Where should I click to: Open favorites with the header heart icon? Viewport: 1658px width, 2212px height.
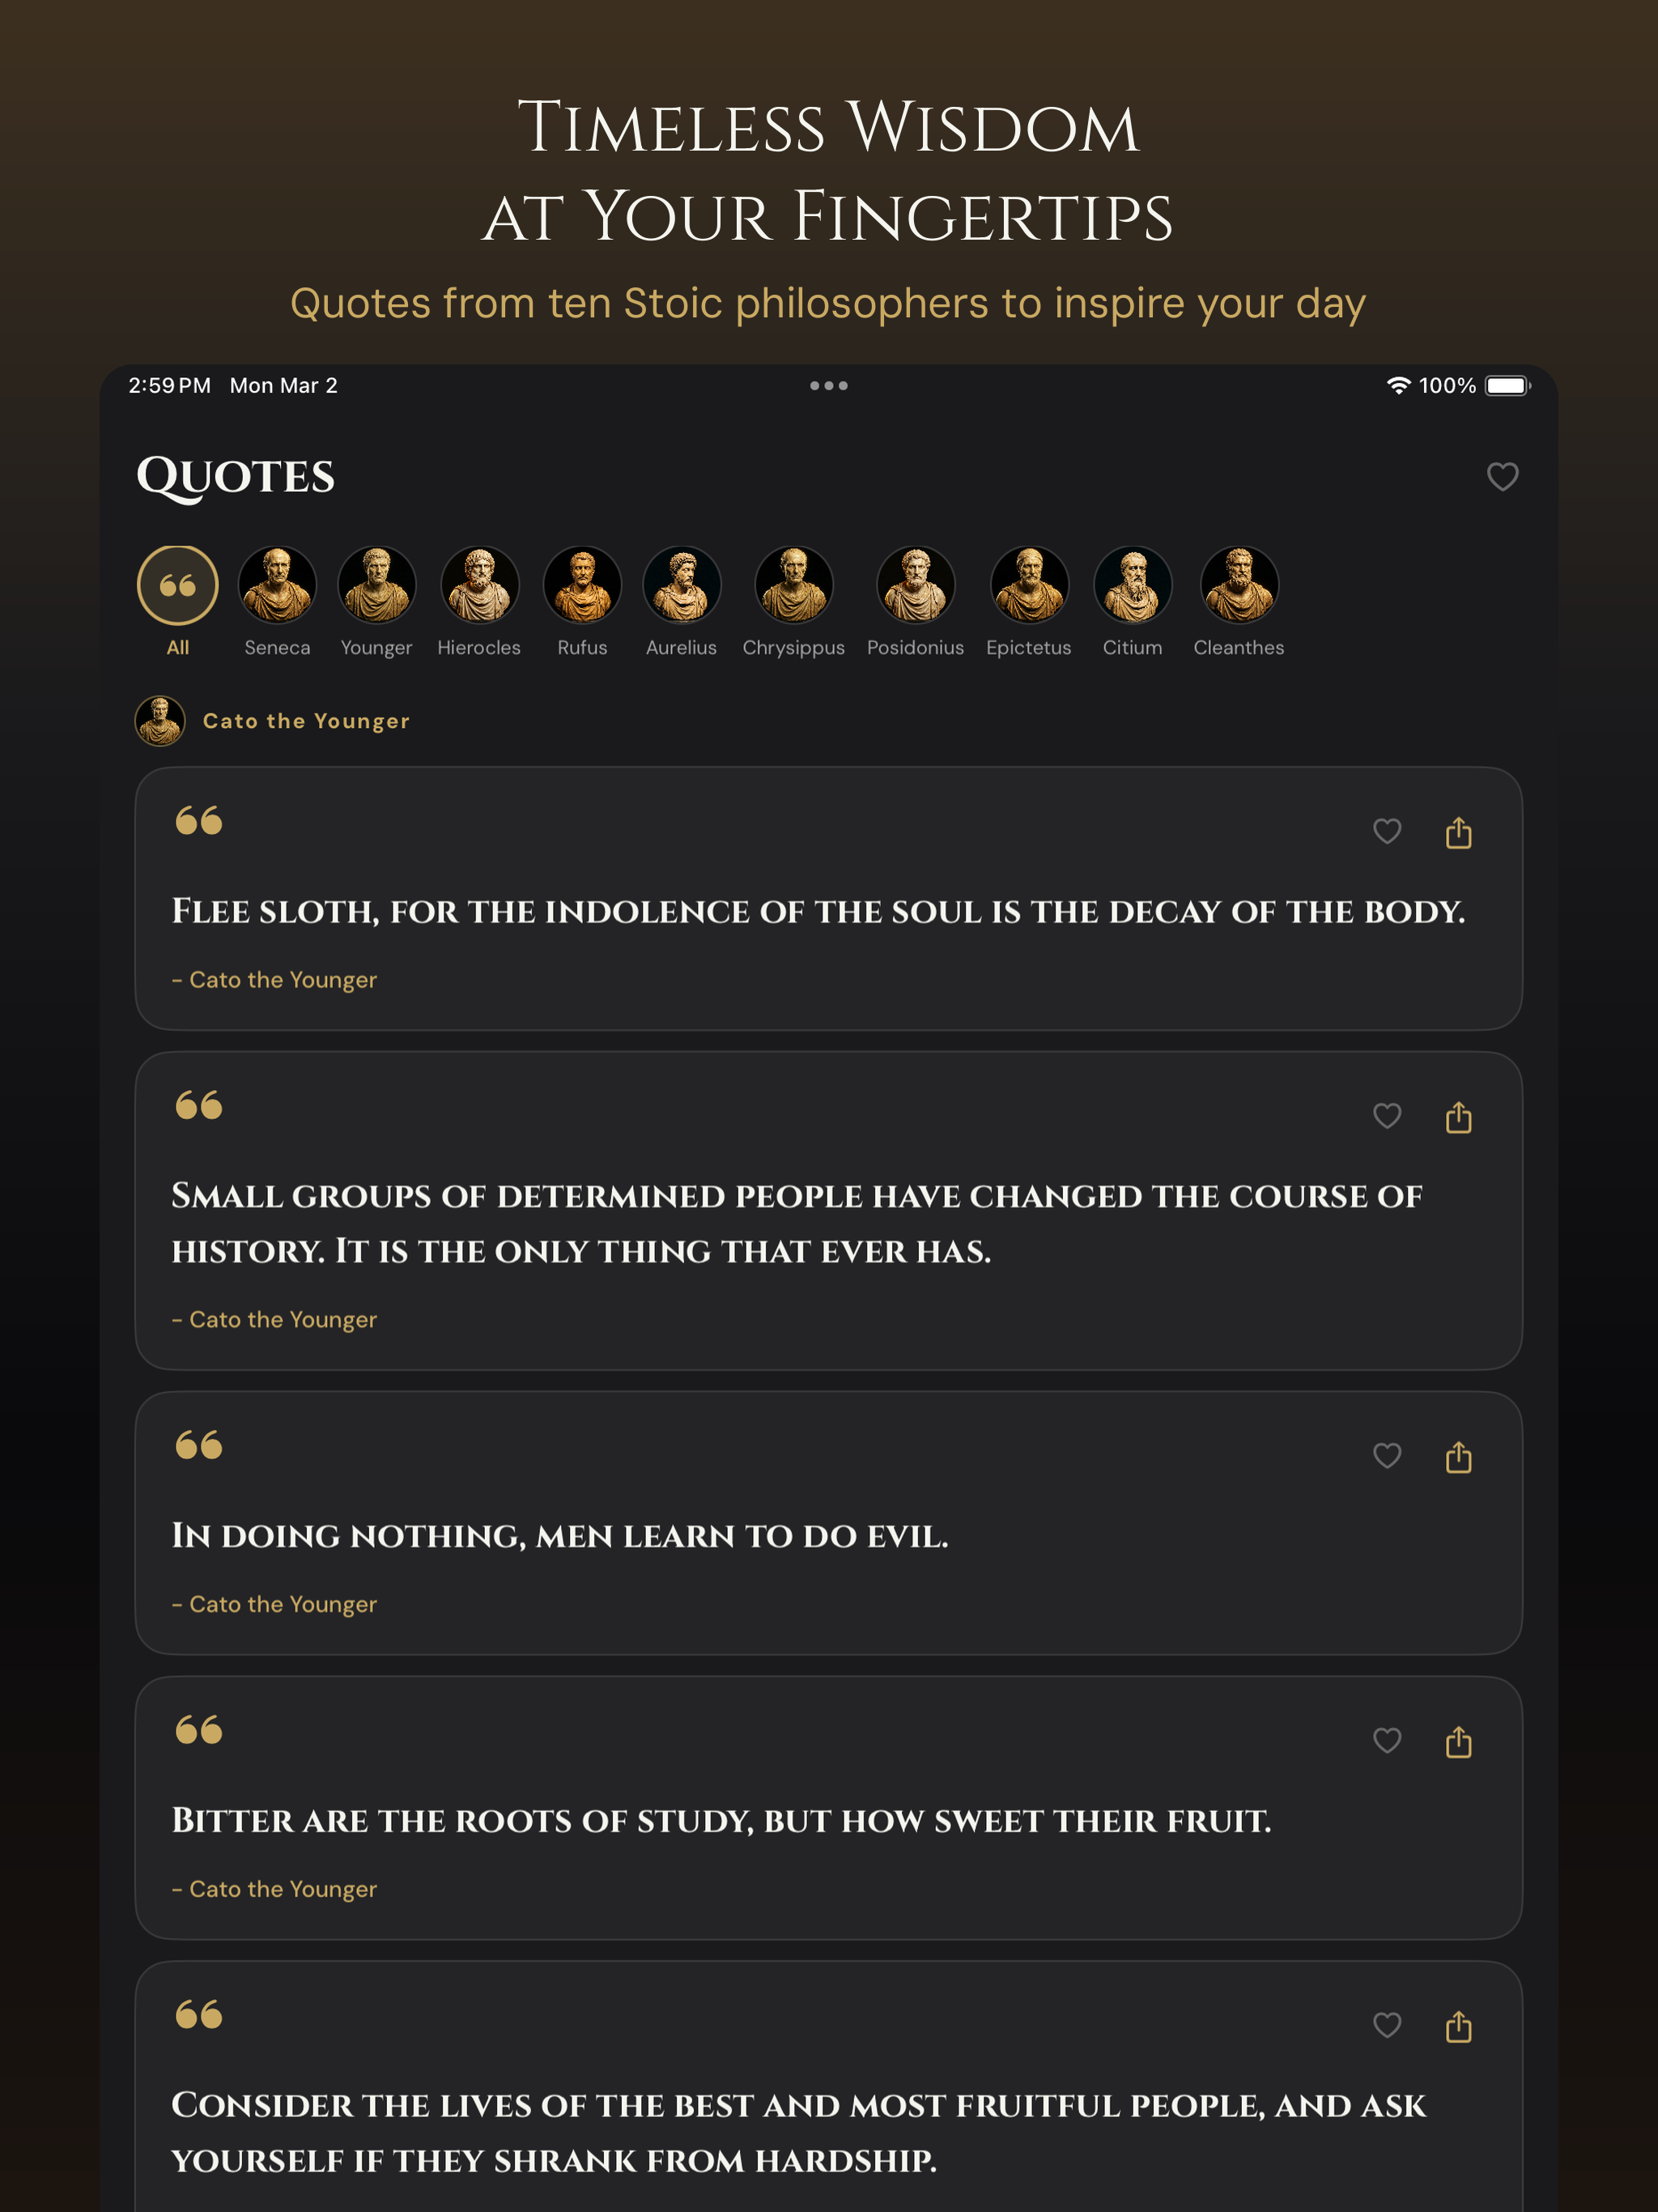click(1502, 476)
